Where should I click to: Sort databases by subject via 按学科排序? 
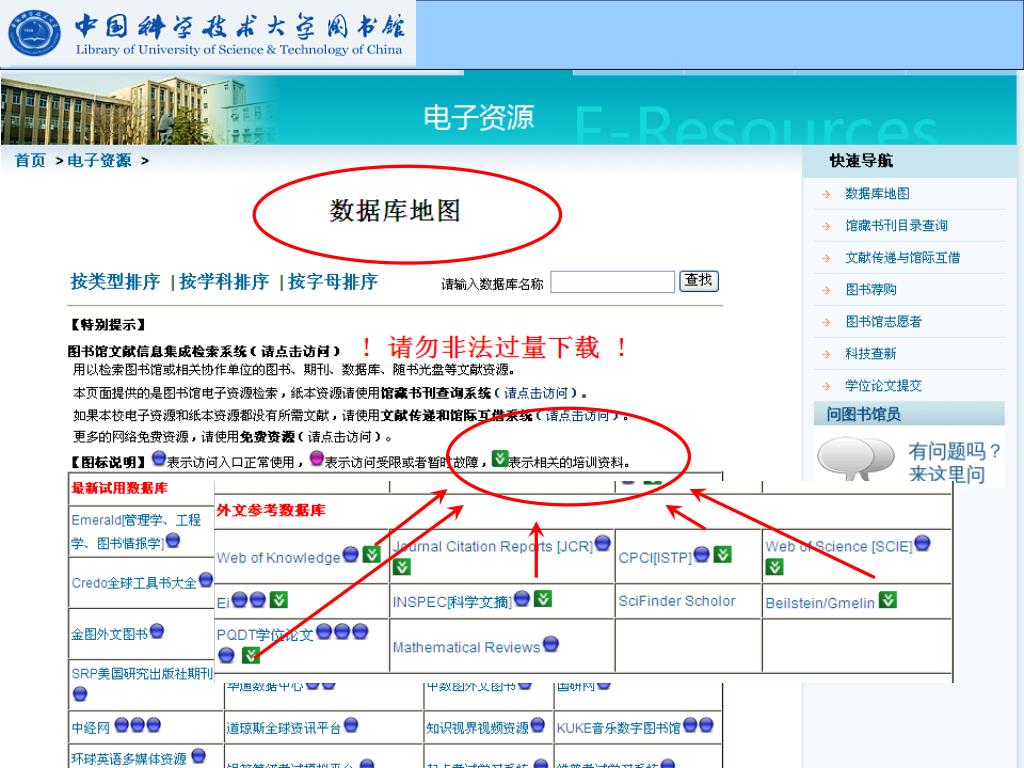pyautogui.click(x=223, y=281)
